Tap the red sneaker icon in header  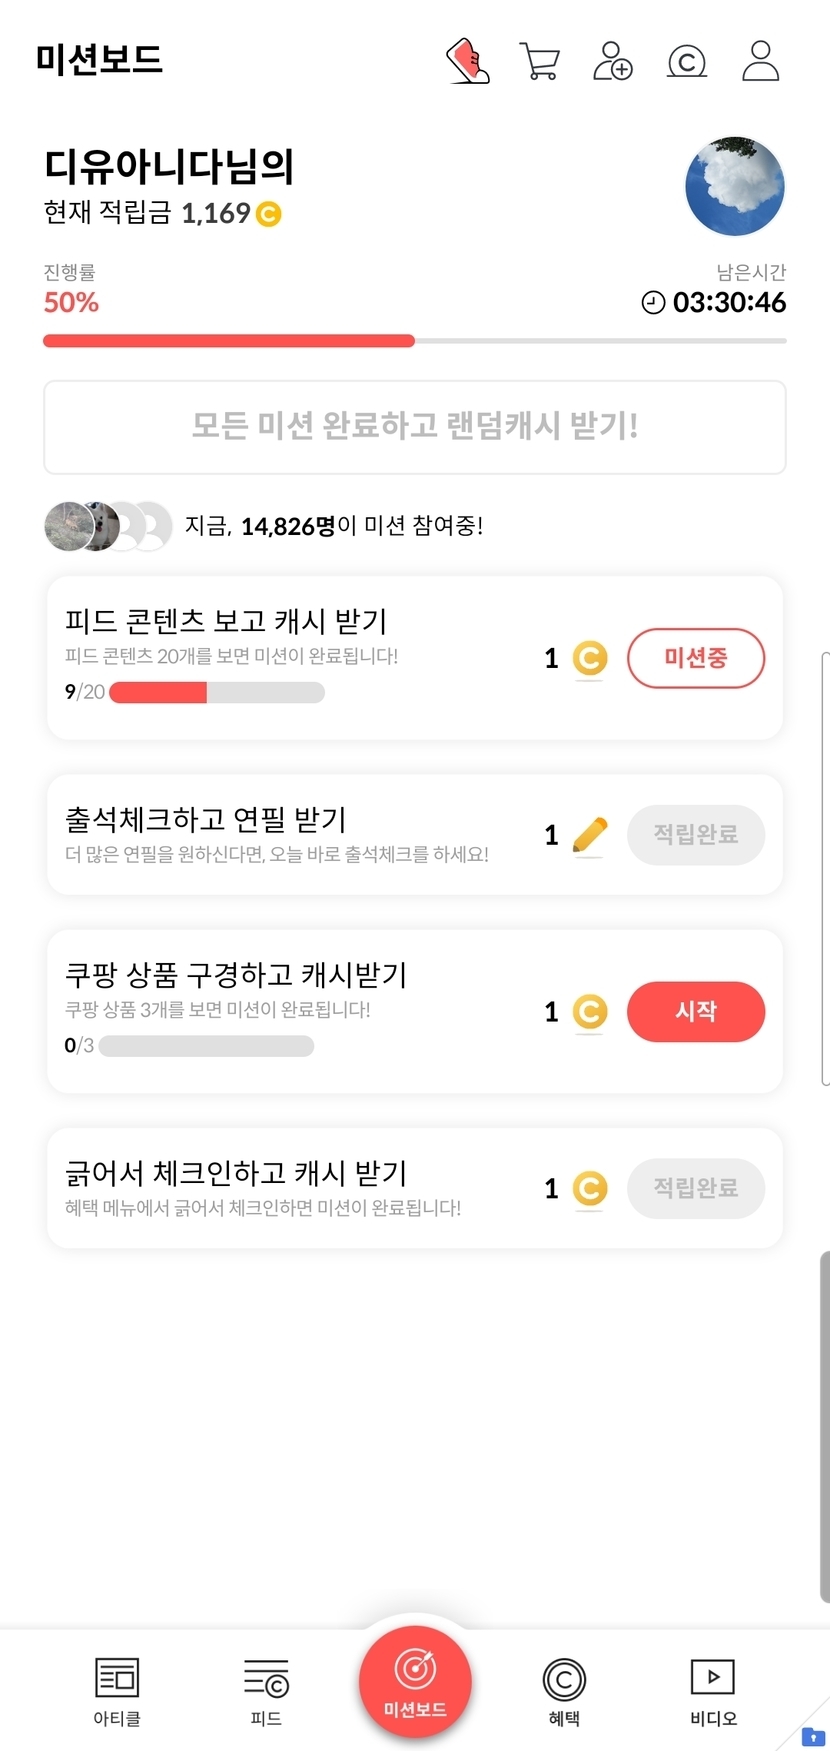pyautogui.click(x=467, y=61)
